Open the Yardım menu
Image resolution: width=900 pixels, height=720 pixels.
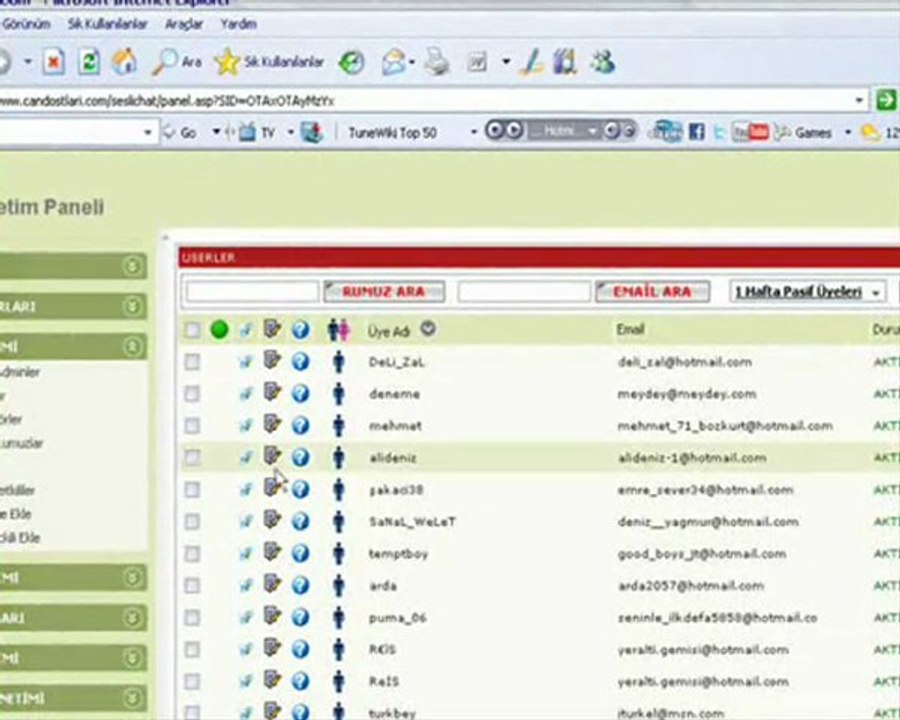pyautogui.click(x=238, y=24)
